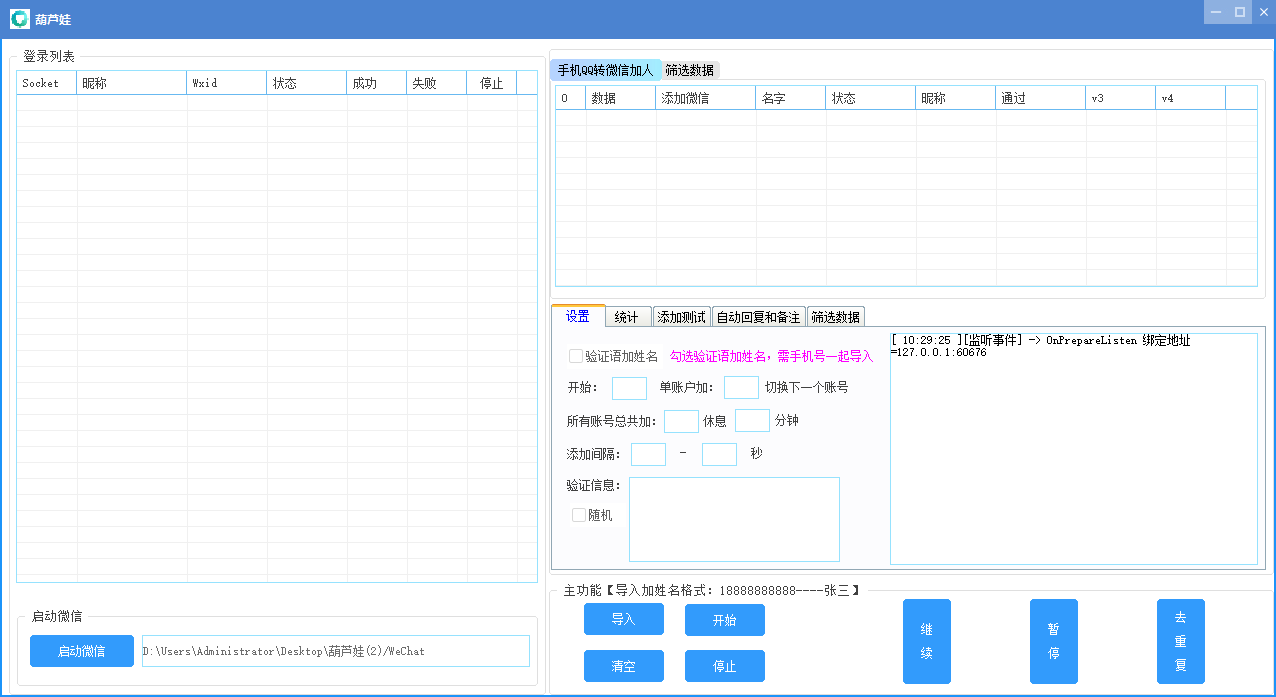Click the 去重复 button
The image size is (1276, 697).
1181,641
